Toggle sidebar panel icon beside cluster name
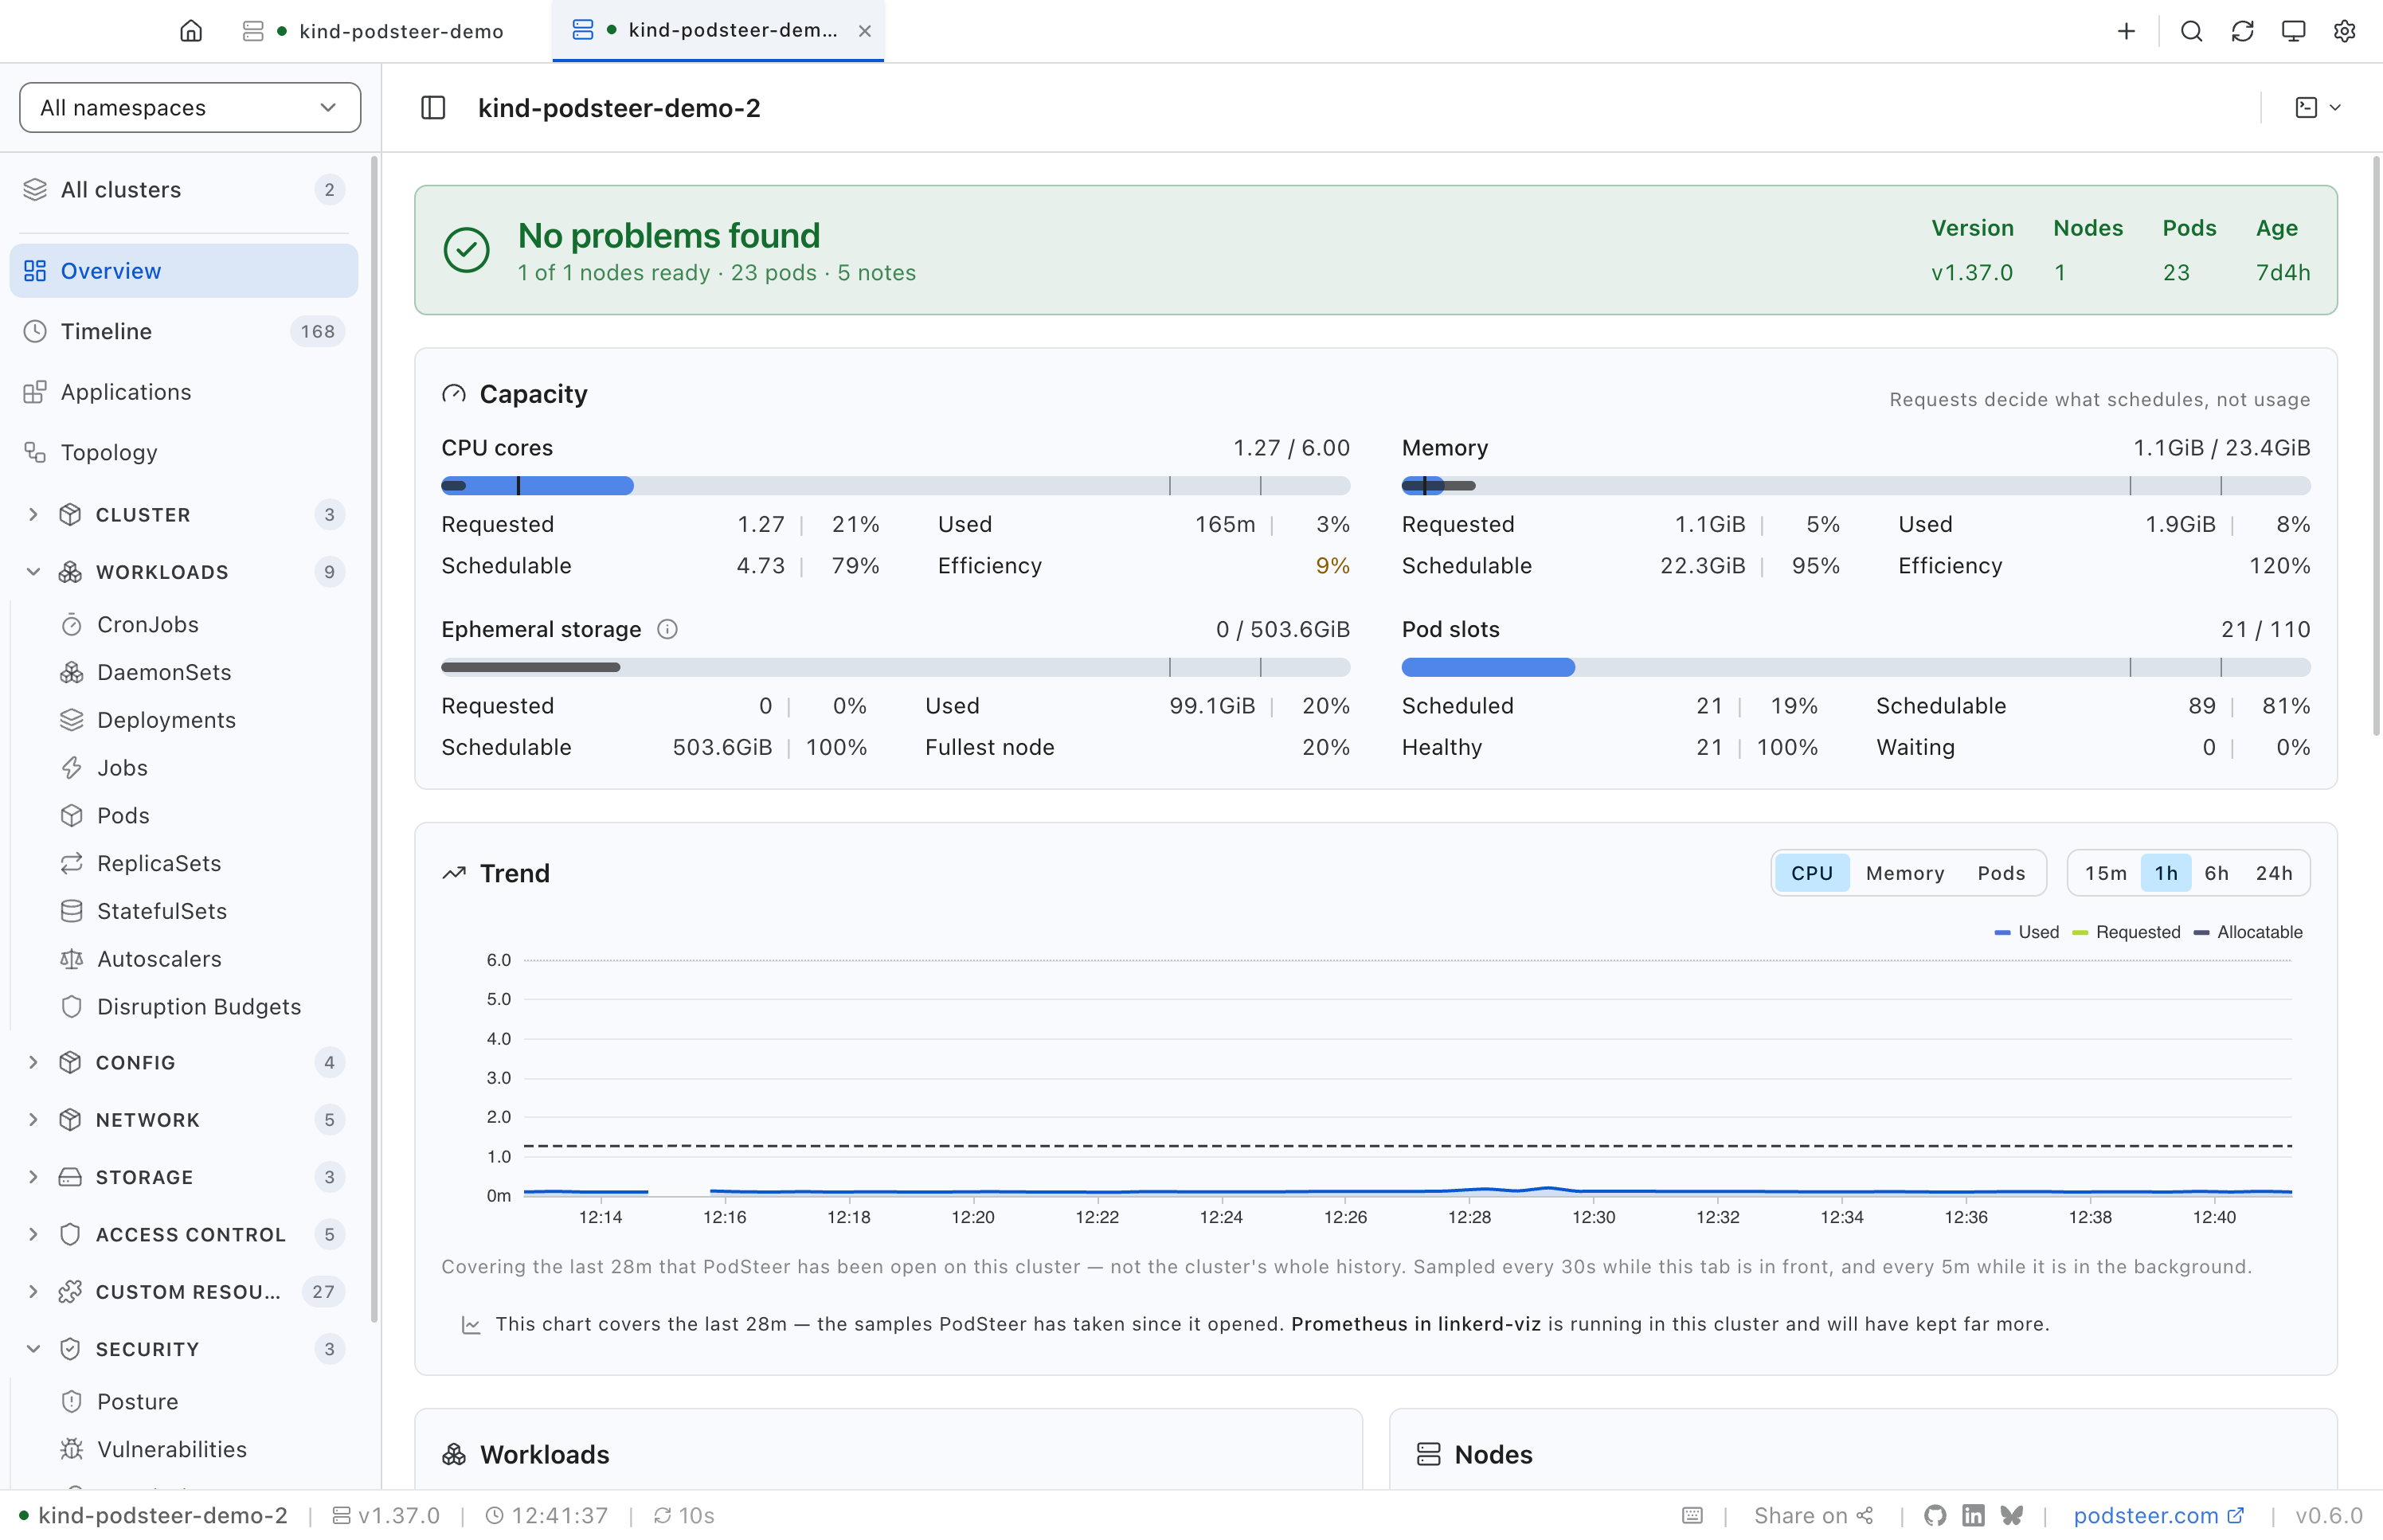Viewport: 2383px width, 1540px height. coord(433,108)
